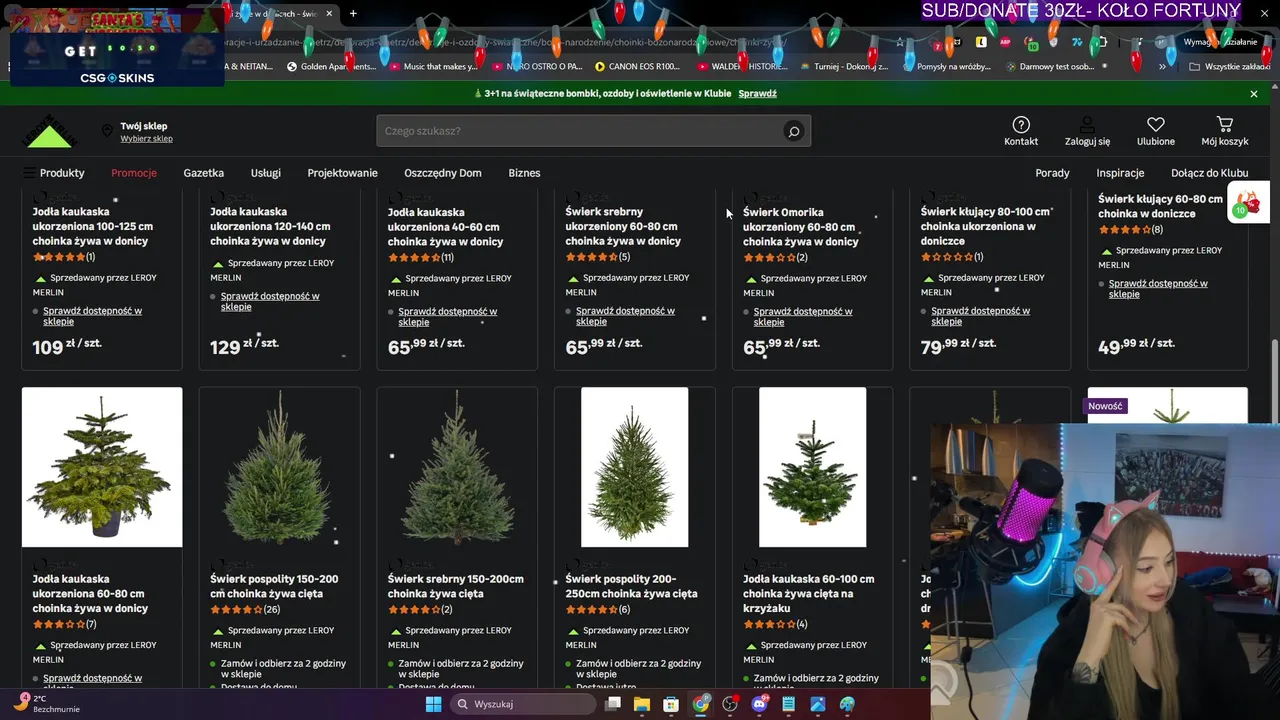Open Świerk kłujący 80-100 cm product title

(x=985, y=226)
